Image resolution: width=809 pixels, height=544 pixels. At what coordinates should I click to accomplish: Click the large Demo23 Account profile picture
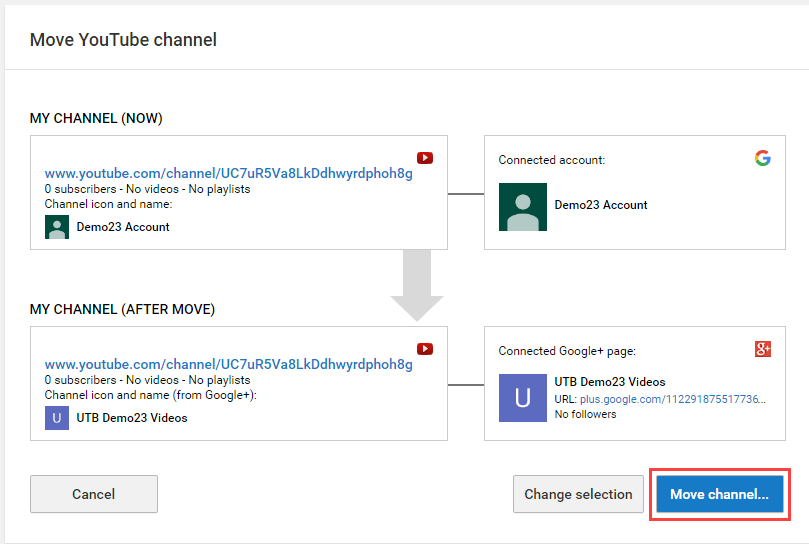click(523, 207)
